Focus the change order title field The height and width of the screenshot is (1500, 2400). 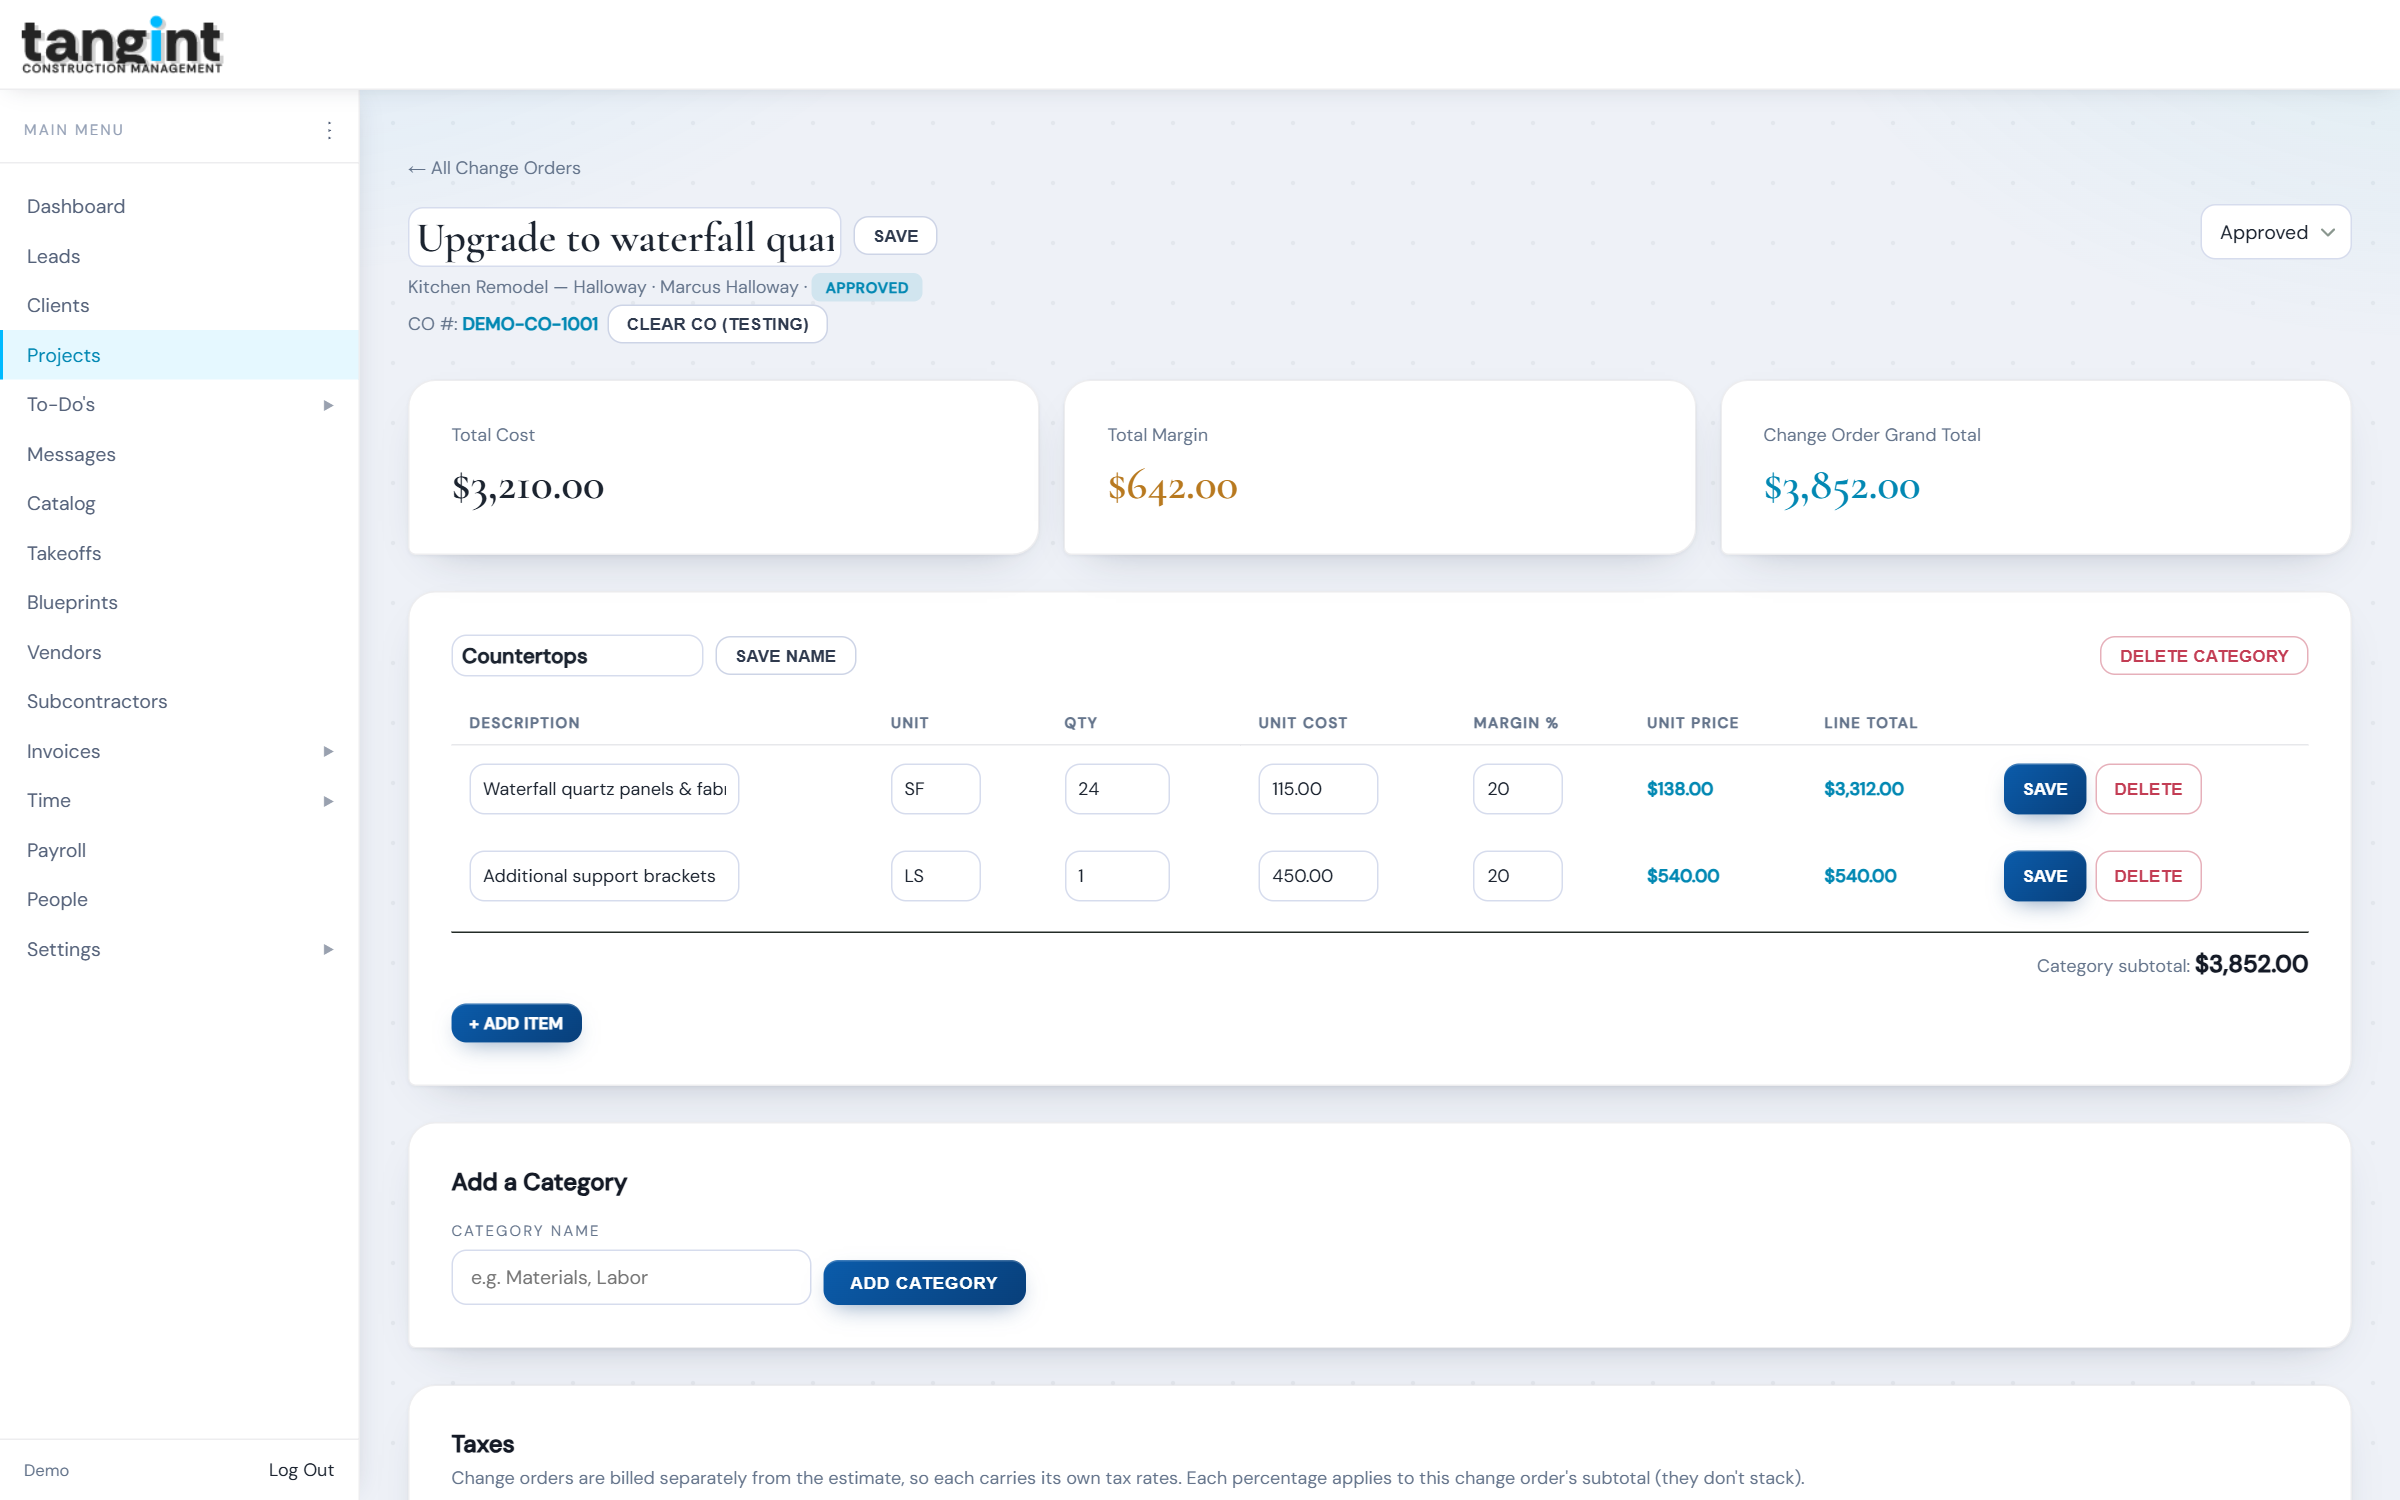625,237
